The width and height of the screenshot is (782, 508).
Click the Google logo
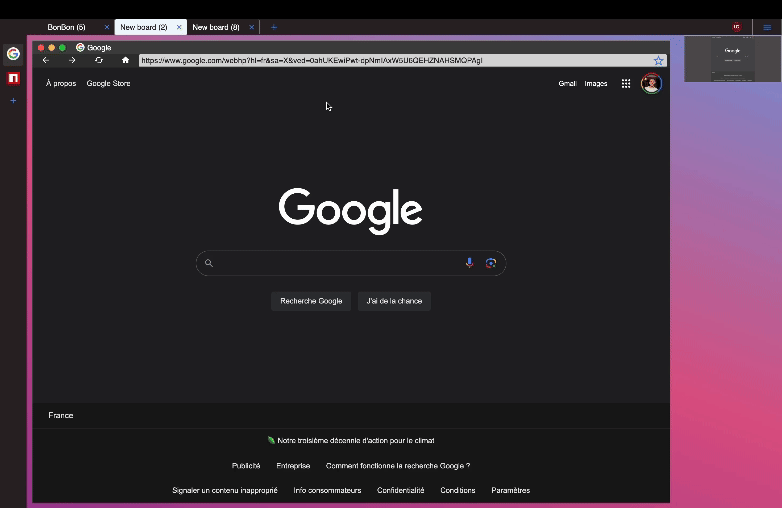(x=351, y=211)
